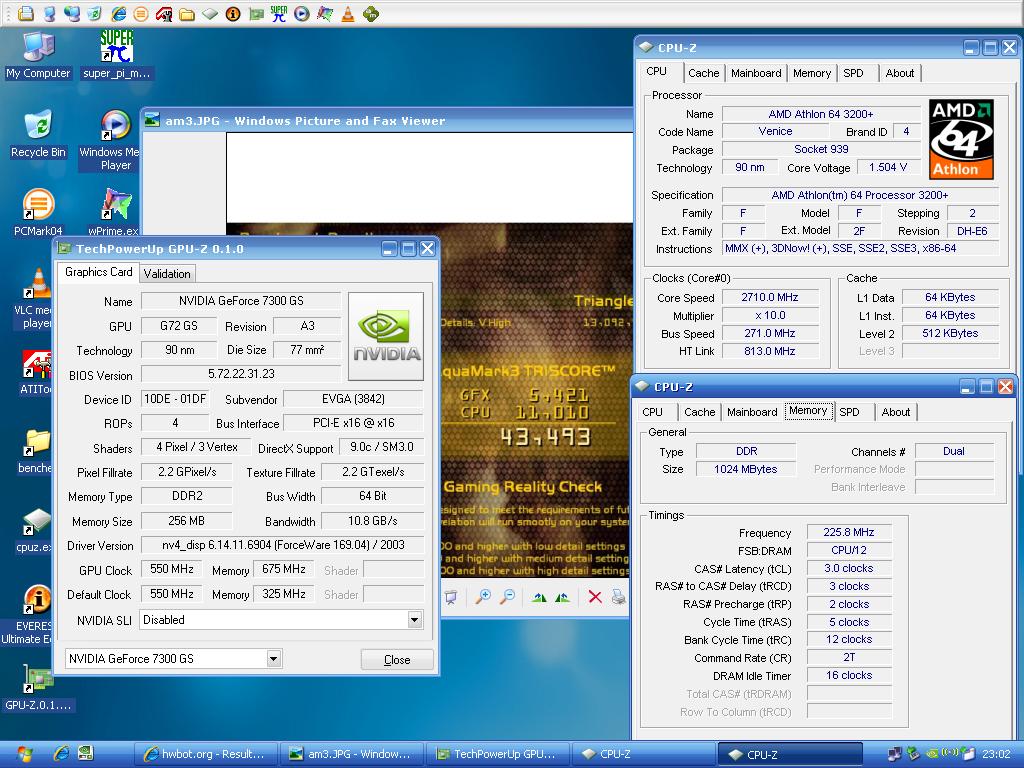Switch to Validation tab in GPU-Z

pyautogui.click(x=167, y=274)
